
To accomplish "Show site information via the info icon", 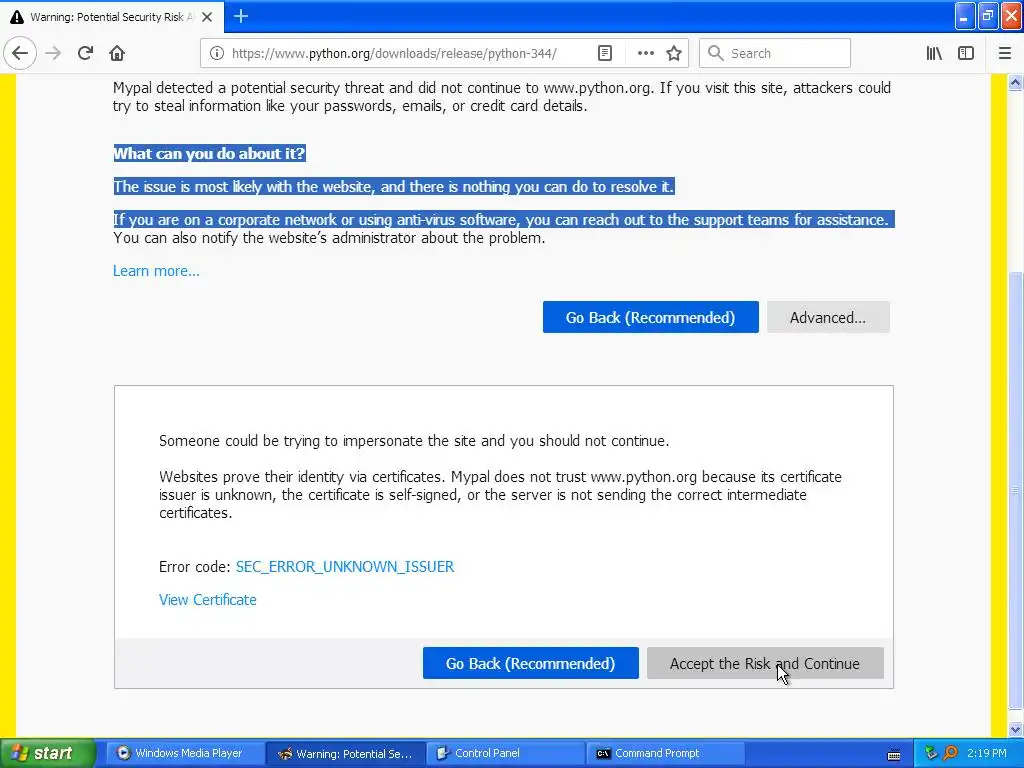I will (217, 53).
